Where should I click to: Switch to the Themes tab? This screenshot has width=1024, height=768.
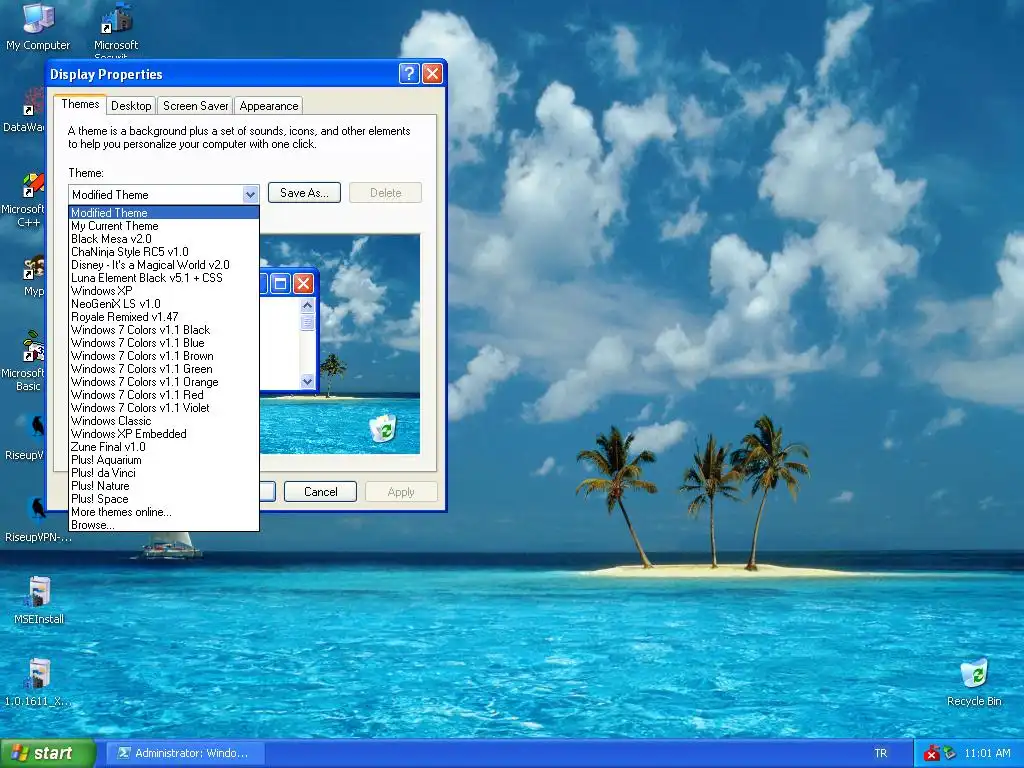[80, 104]
